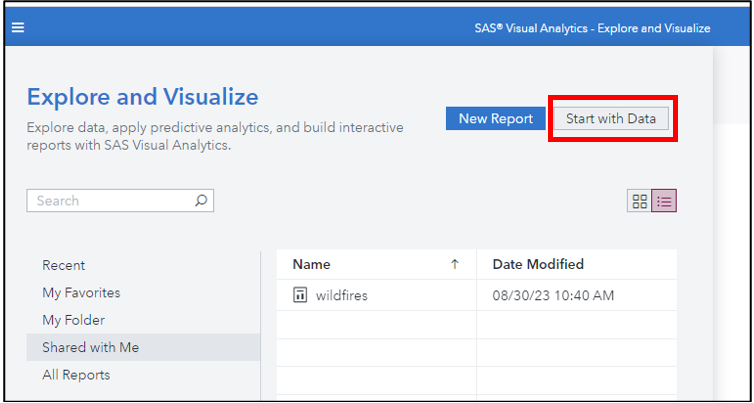Image resolution: width=754 pixels, height=403 pixels.
Task: Show All Reports list
Action: [x=76, y=375]
